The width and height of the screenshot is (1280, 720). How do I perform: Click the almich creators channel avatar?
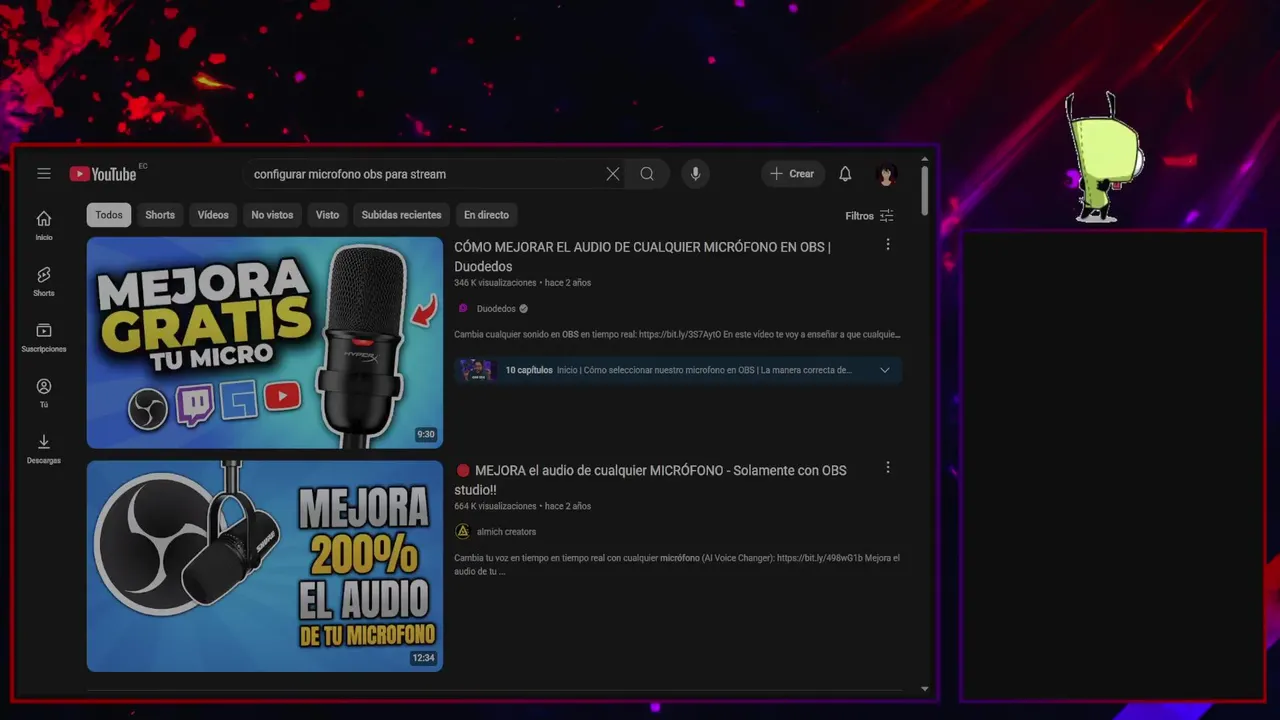point(462,532)
